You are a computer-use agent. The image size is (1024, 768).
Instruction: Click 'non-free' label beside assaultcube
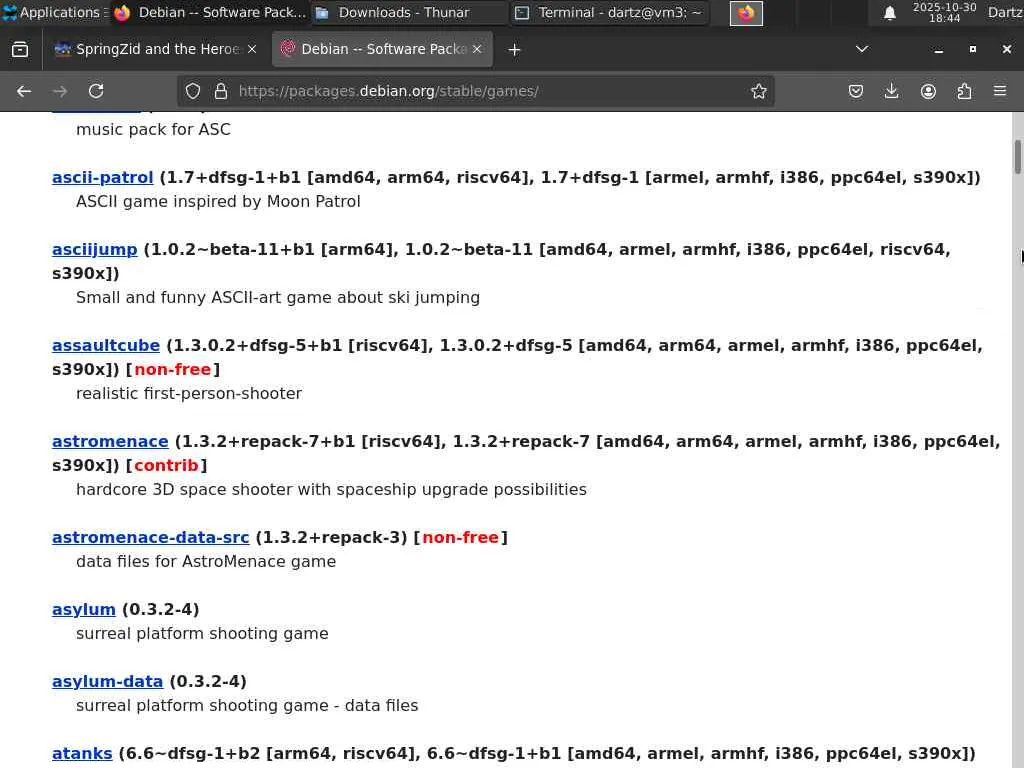[172, 370]
